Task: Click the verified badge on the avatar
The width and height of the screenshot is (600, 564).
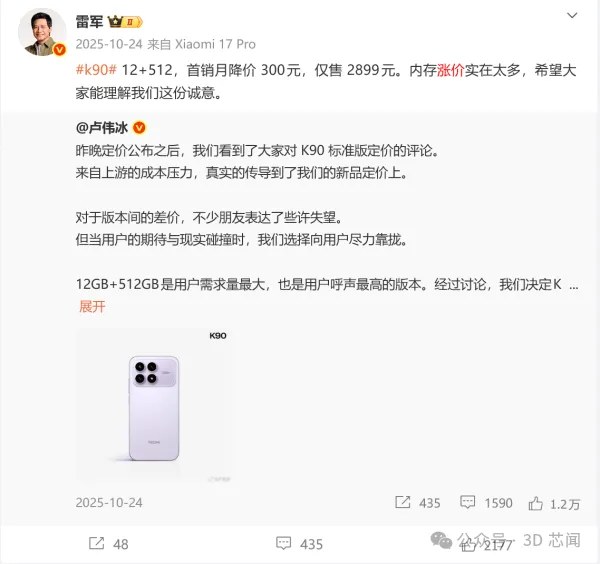Action: pyautogui.click(x=59, y=50)
